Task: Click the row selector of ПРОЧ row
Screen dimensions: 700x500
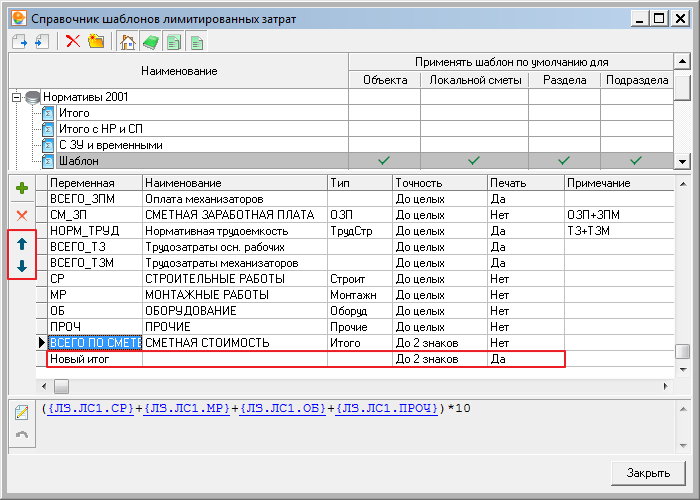Action: tap(42, 327)
